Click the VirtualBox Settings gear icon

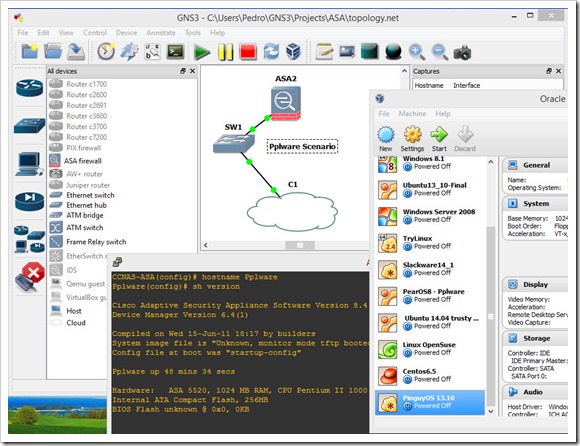(412, 139)
